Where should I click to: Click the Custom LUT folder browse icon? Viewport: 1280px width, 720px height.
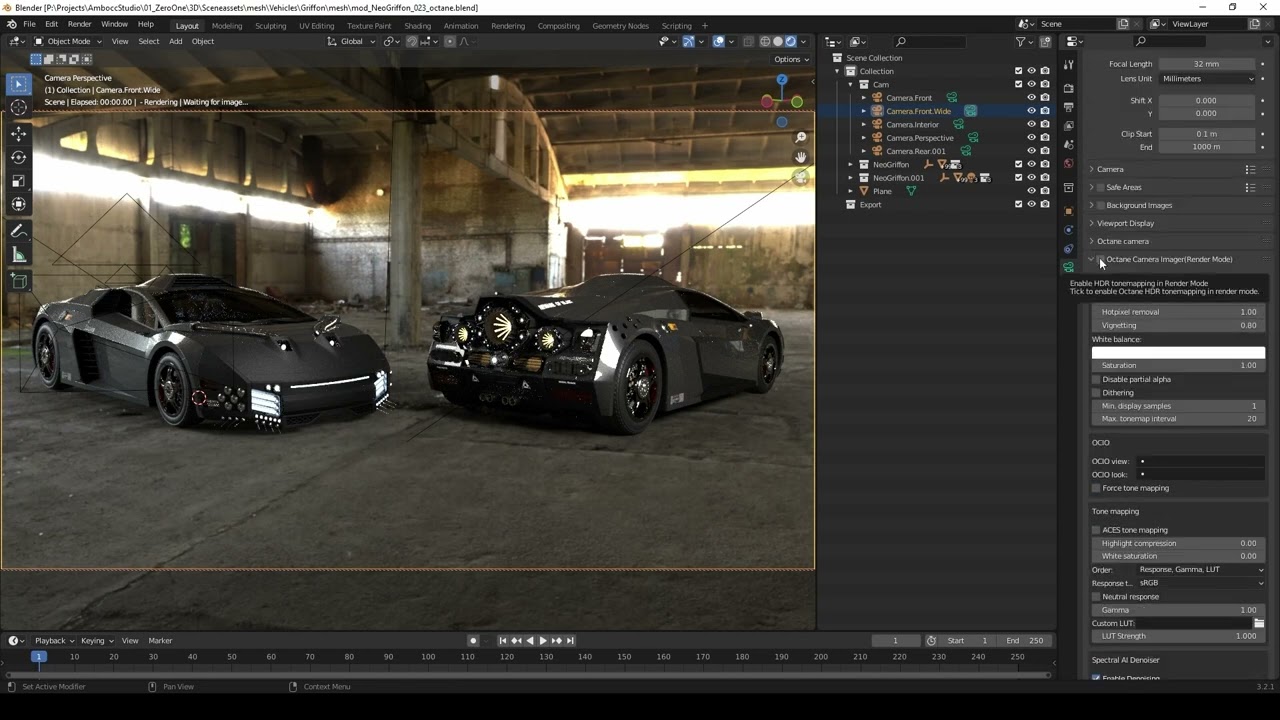point(1258,623)
